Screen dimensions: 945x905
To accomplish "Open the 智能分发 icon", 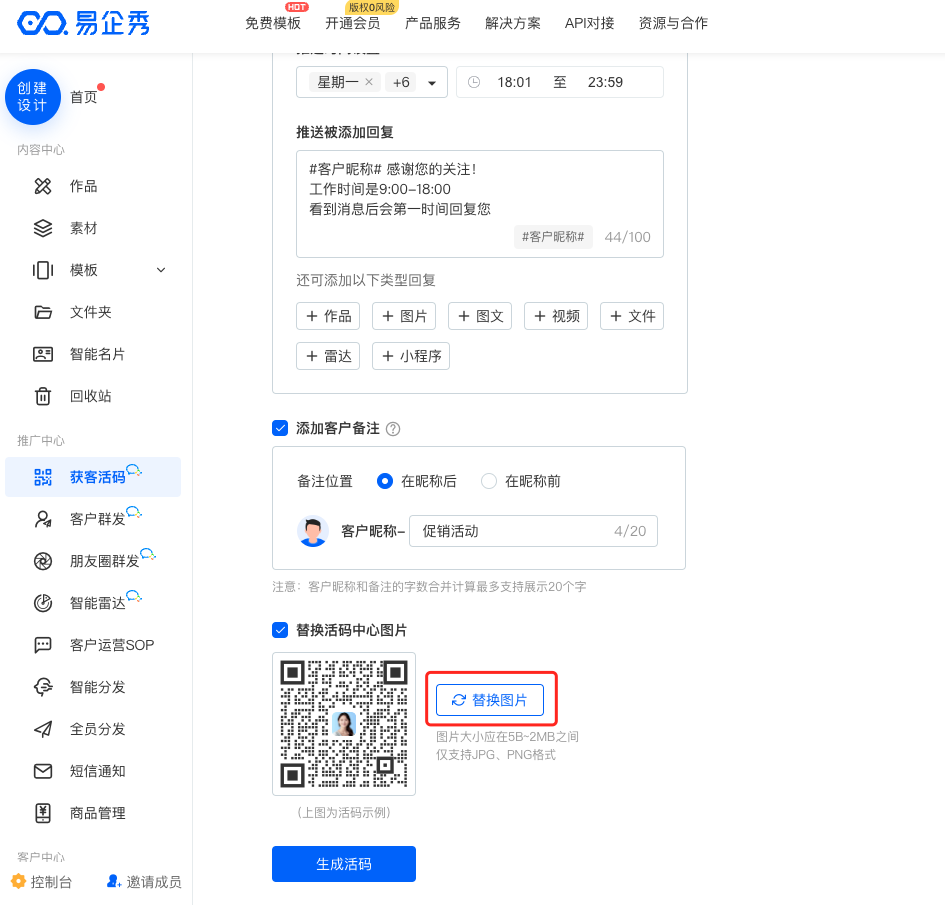I will pyautogui.click(x=43, y=687).
